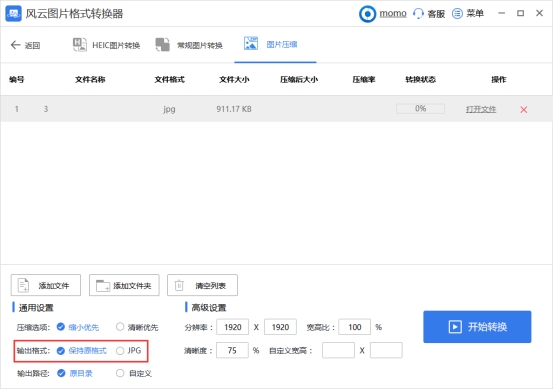This screenshot has height=389, width=553.
Task: Click the 添加文件夹 button
Action: (x=124, y=285)
